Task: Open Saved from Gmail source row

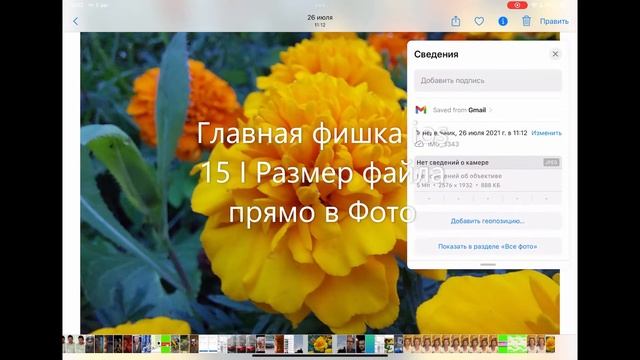Action: pyautogui.click(x=488, y=110)
